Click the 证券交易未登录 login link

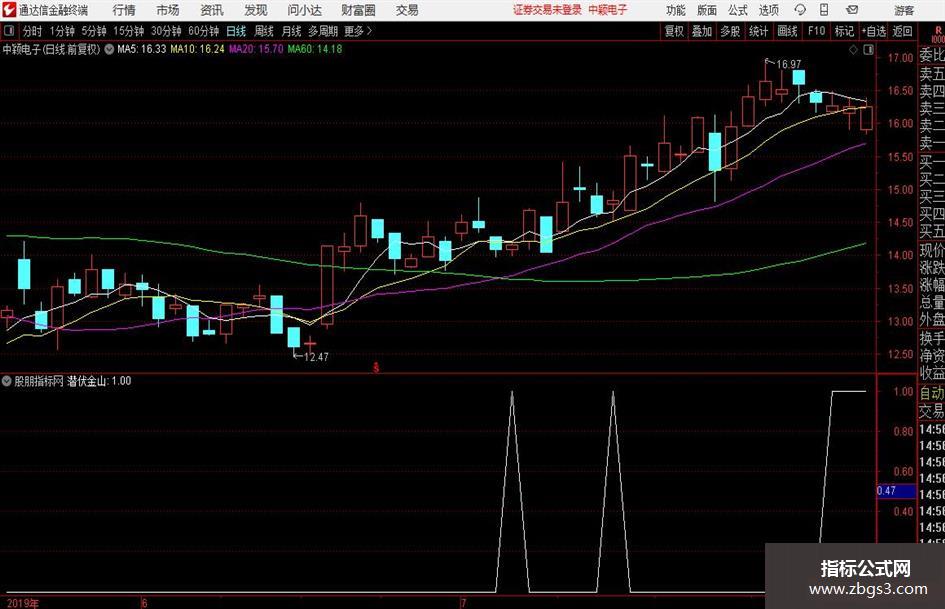point(547,10)
